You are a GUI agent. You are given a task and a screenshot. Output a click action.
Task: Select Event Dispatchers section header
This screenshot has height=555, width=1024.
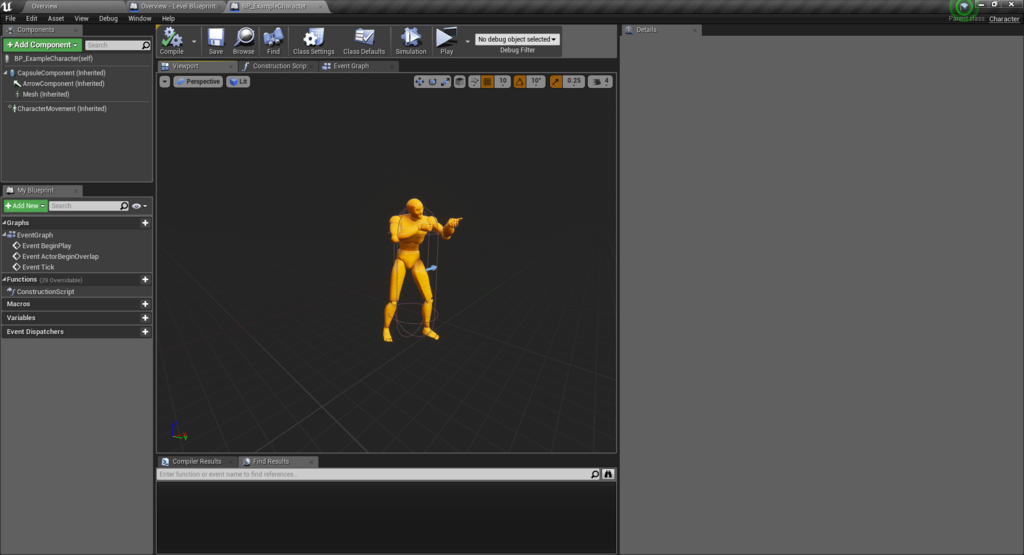(35, 332)
